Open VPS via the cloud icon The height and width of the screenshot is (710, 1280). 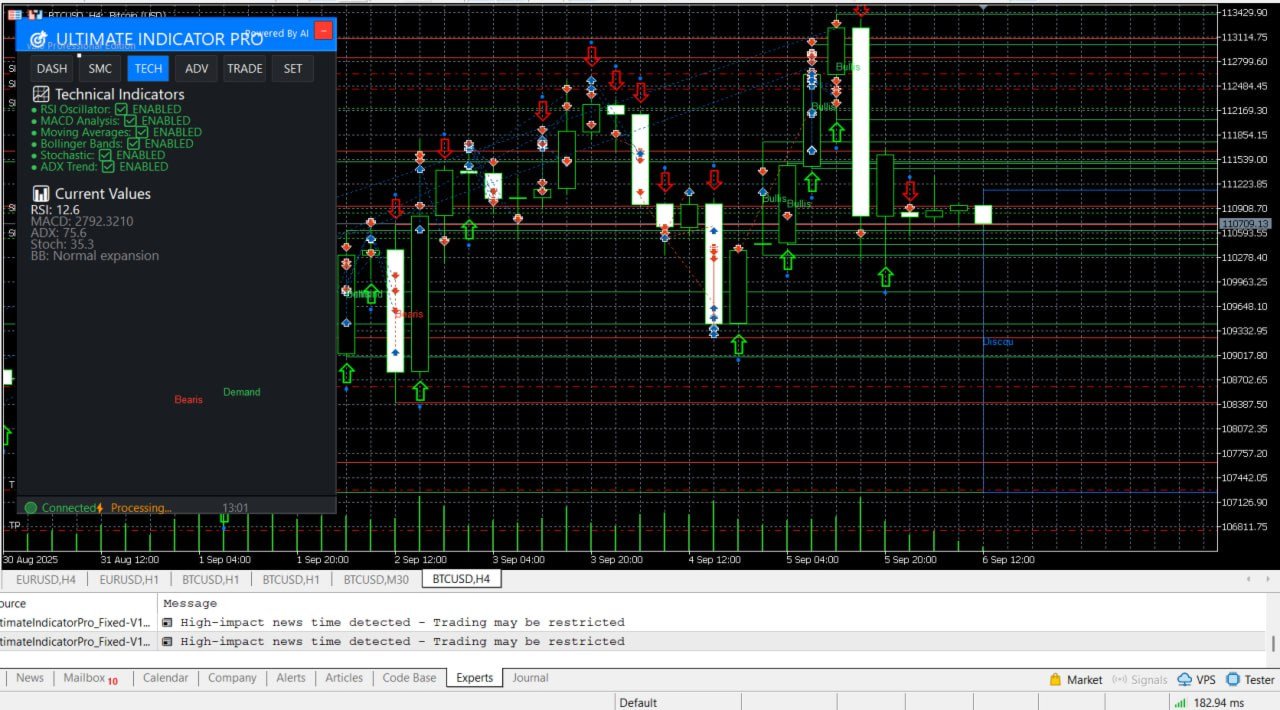click(1184, 680)
